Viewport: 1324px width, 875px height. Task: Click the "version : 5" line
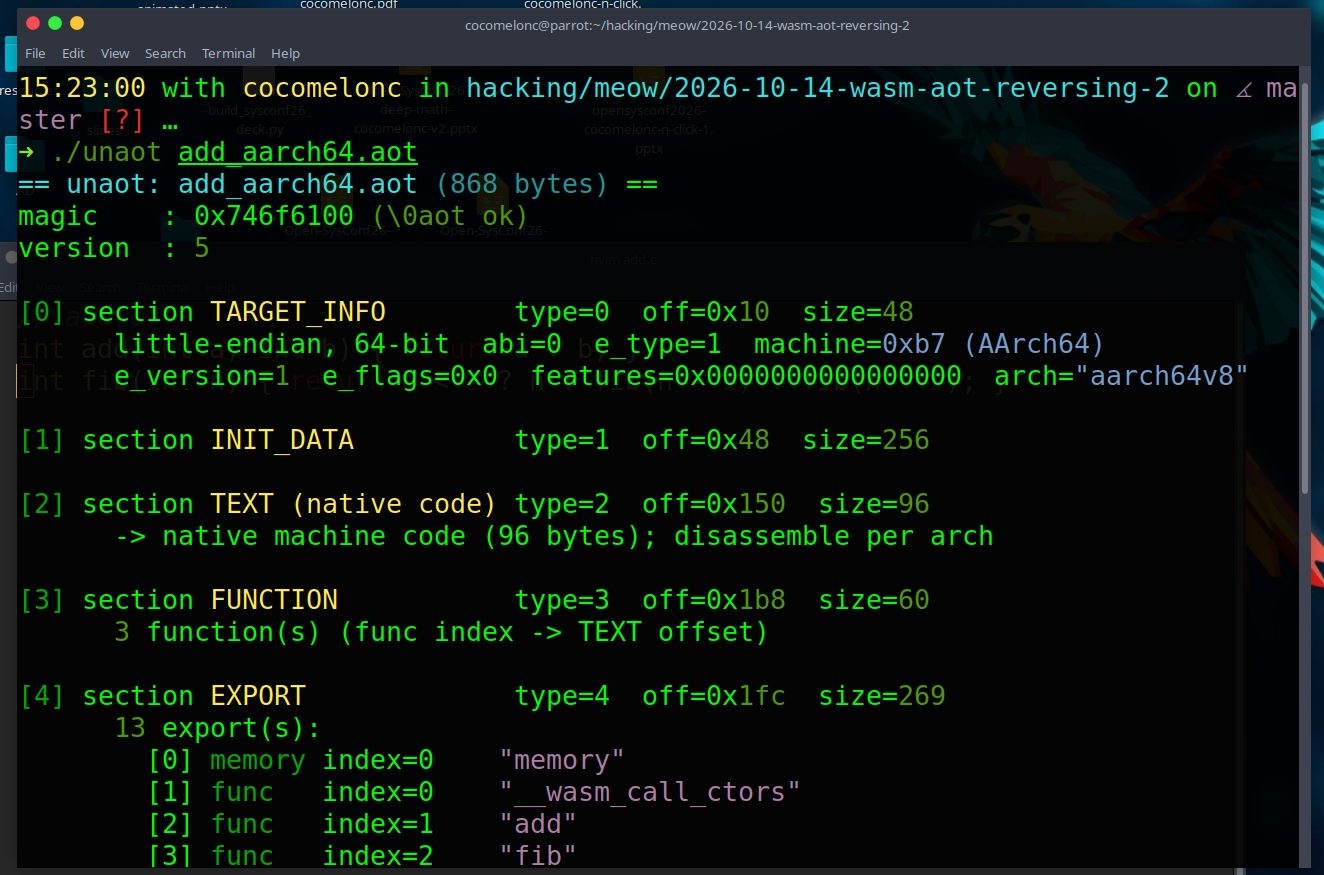point(114,249)
